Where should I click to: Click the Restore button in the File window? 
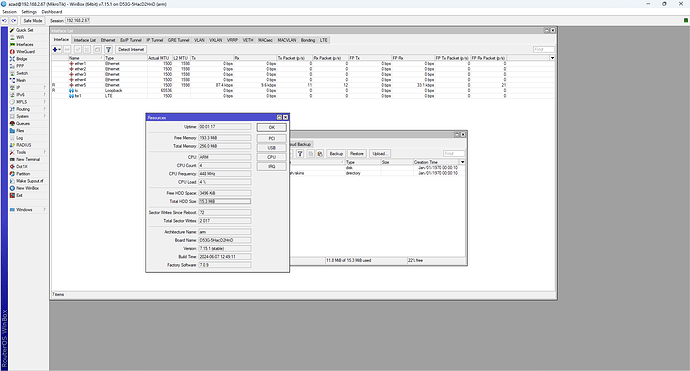pyautogui.click(x=356, y=154)
